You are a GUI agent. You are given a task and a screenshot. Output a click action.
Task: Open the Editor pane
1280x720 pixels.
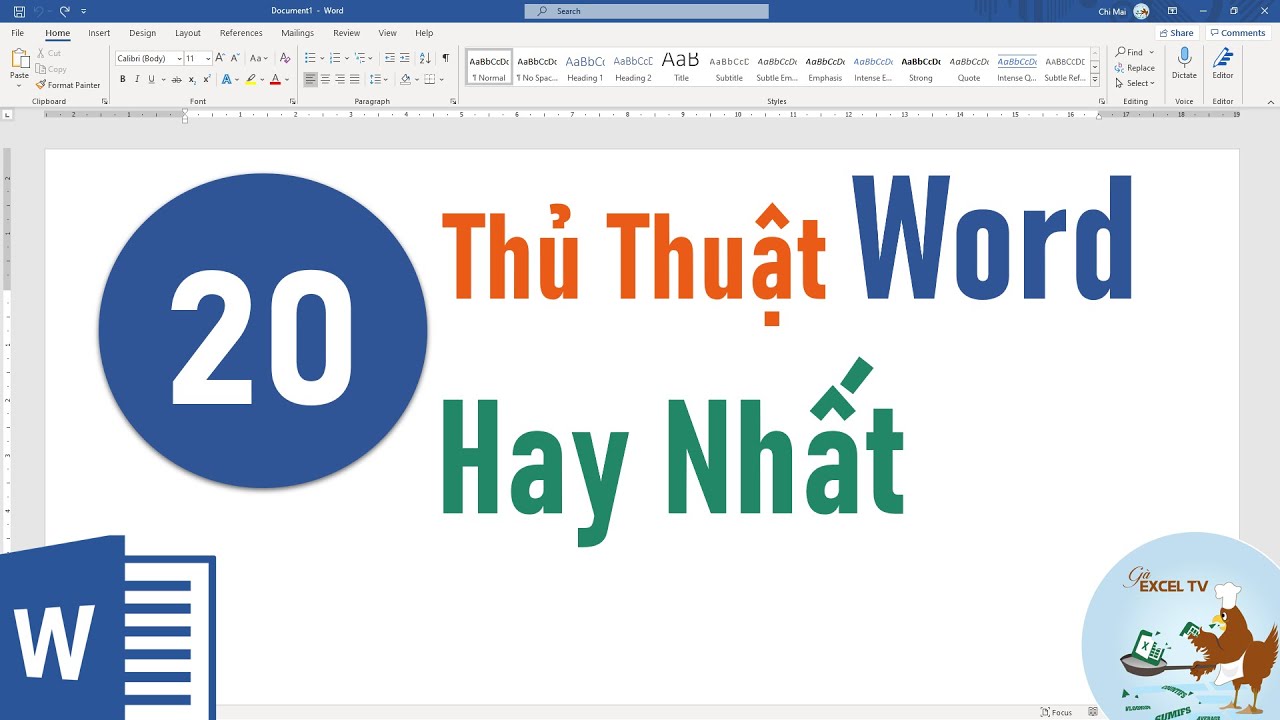point(1223,64)
